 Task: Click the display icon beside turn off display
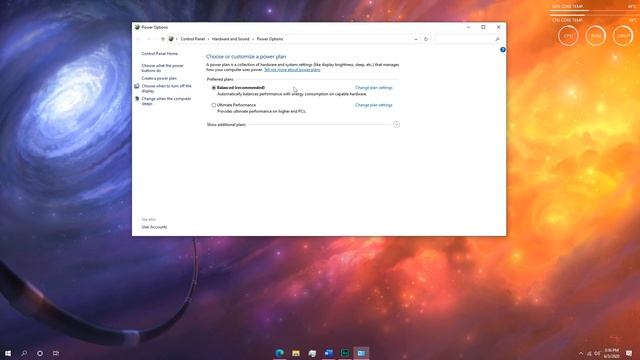tap(137, 86)
